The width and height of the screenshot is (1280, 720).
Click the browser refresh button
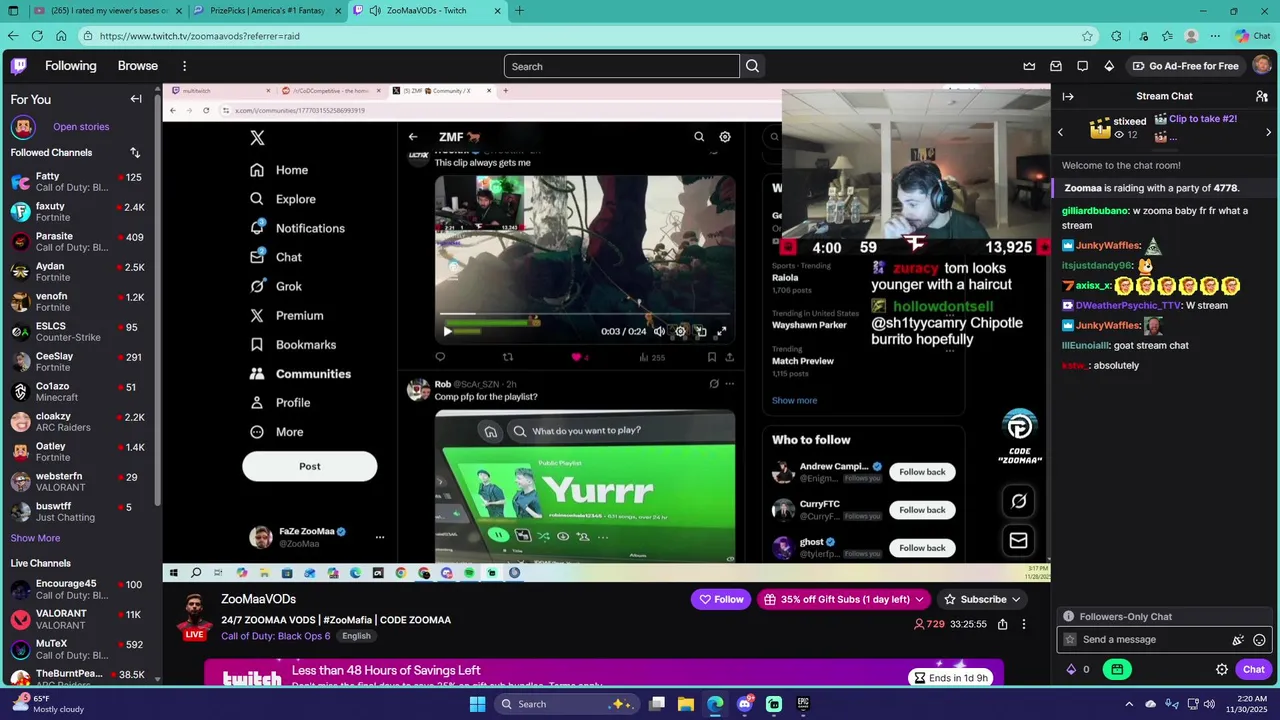point(37,36)
